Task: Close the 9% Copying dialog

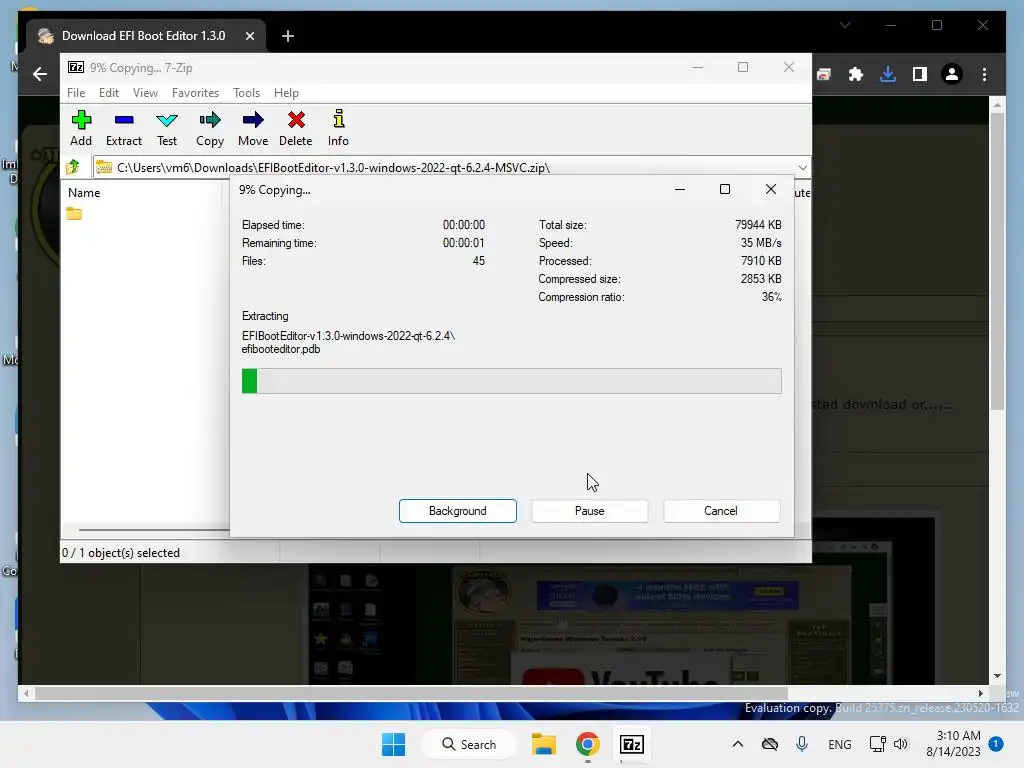Action: [771, 189]
